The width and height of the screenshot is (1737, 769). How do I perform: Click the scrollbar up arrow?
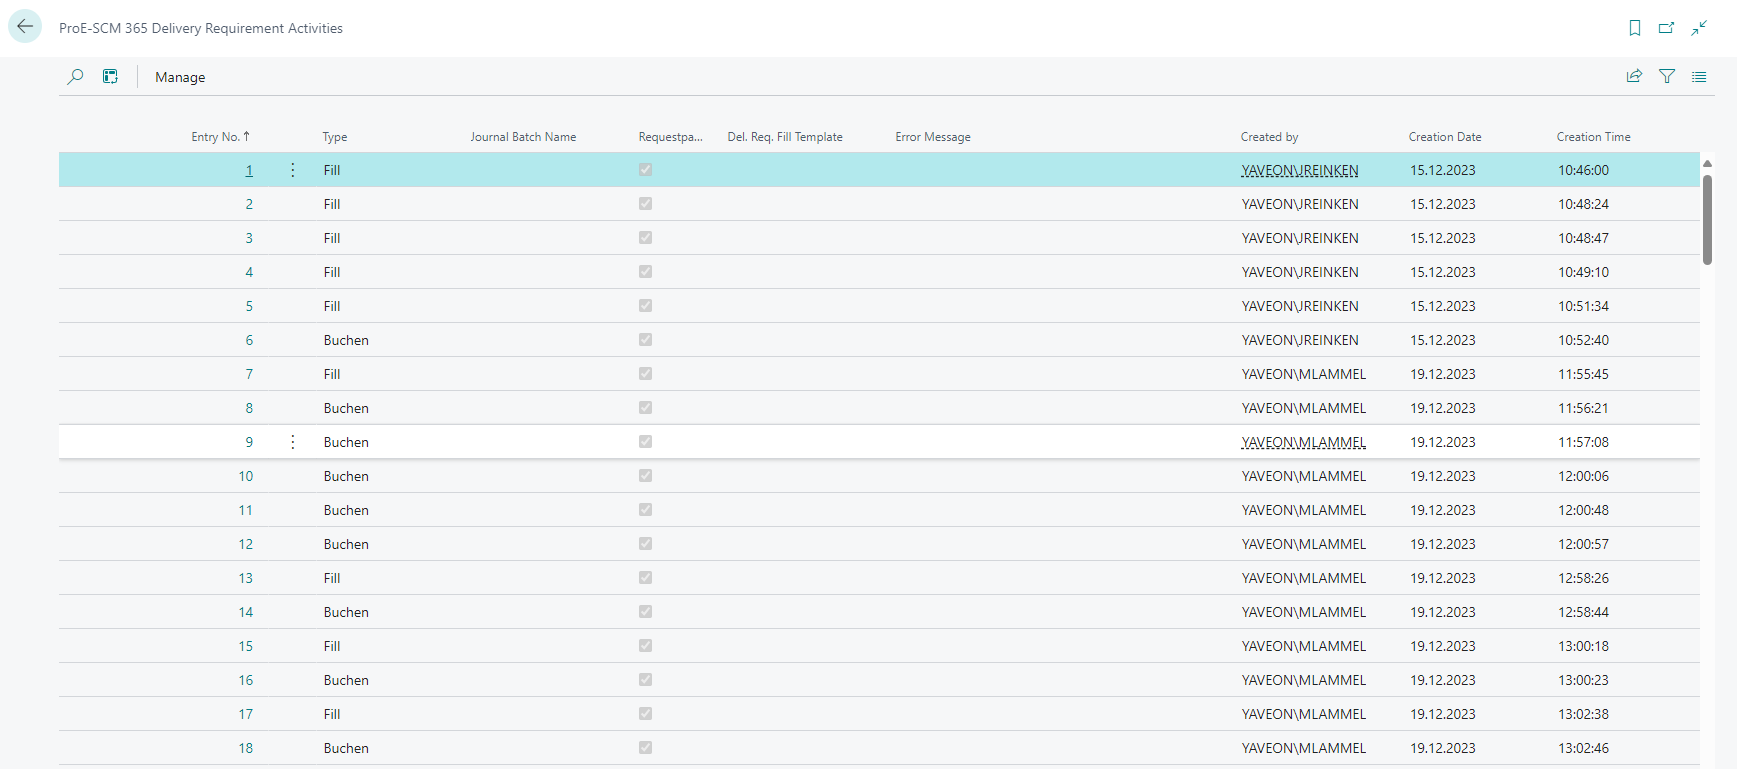coord(1707,163)
